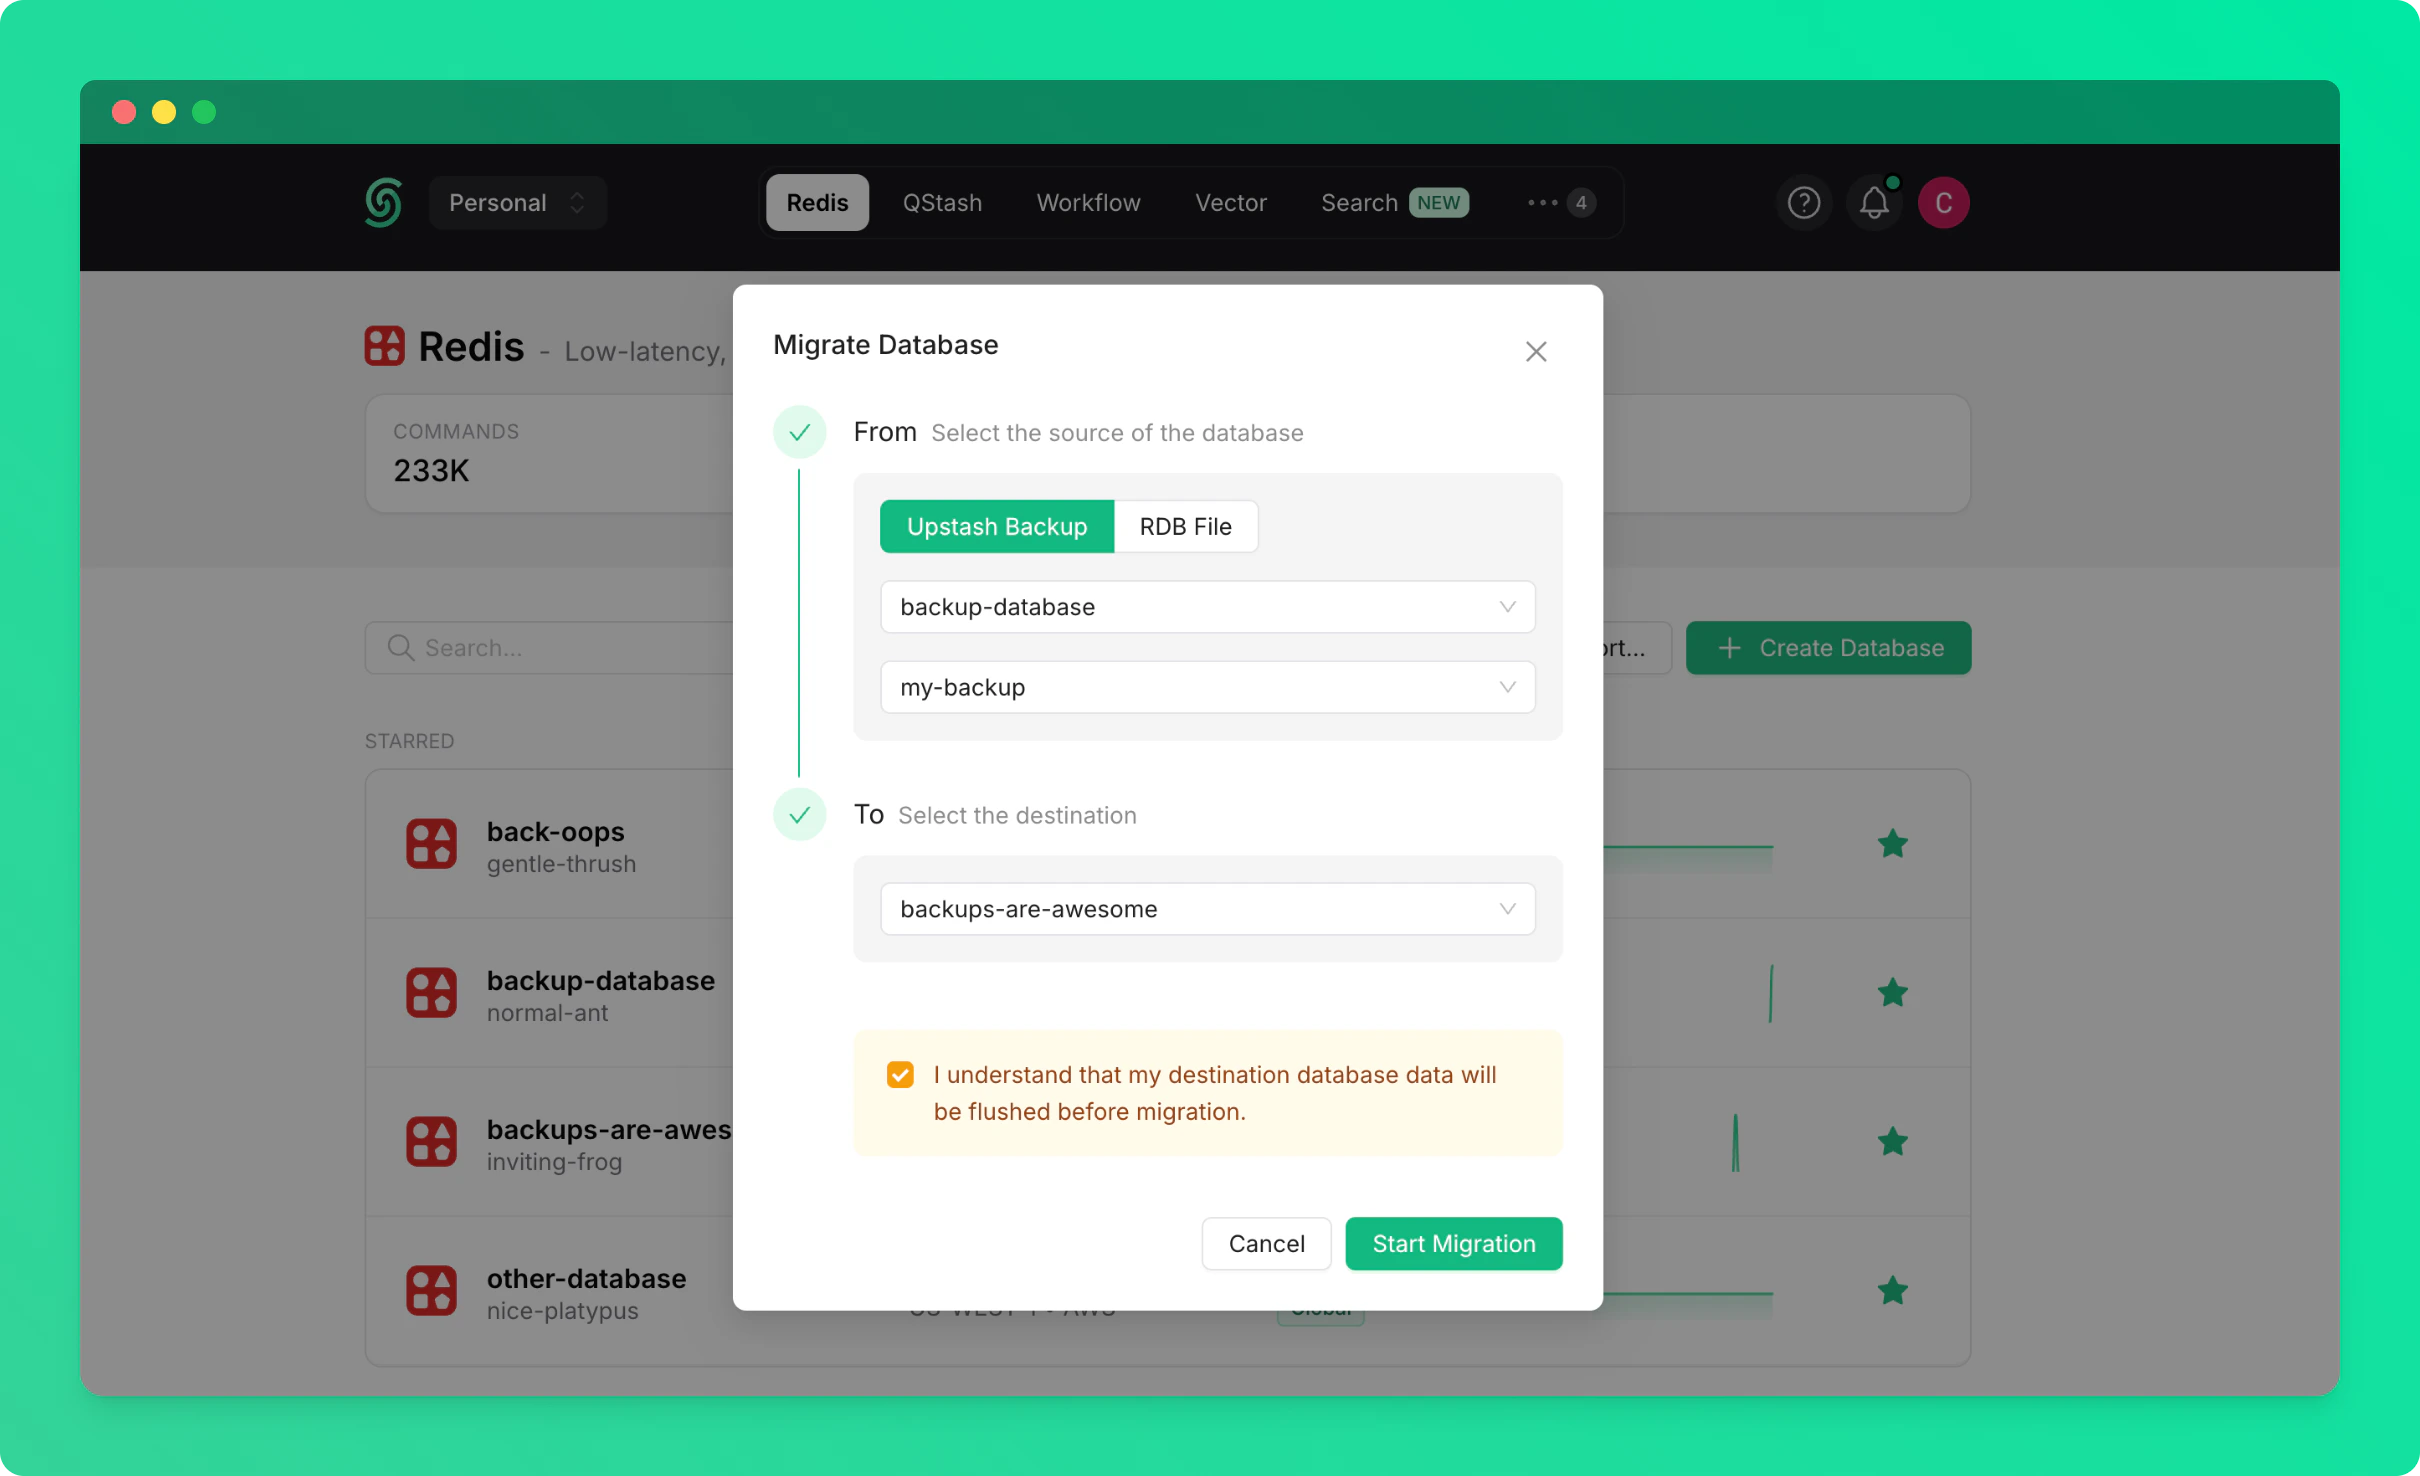Cancel the migration dialog
Viewport: 2420px width, 1476px height.
(x=1266, y=1244)
